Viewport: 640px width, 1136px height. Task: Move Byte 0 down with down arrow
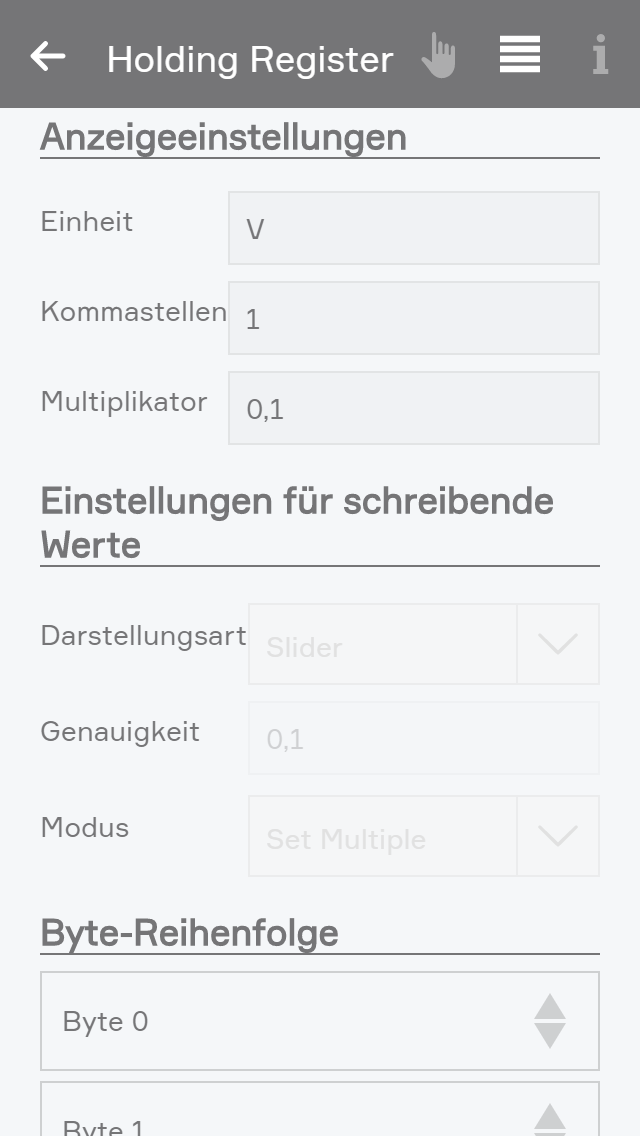(550, 1036)
